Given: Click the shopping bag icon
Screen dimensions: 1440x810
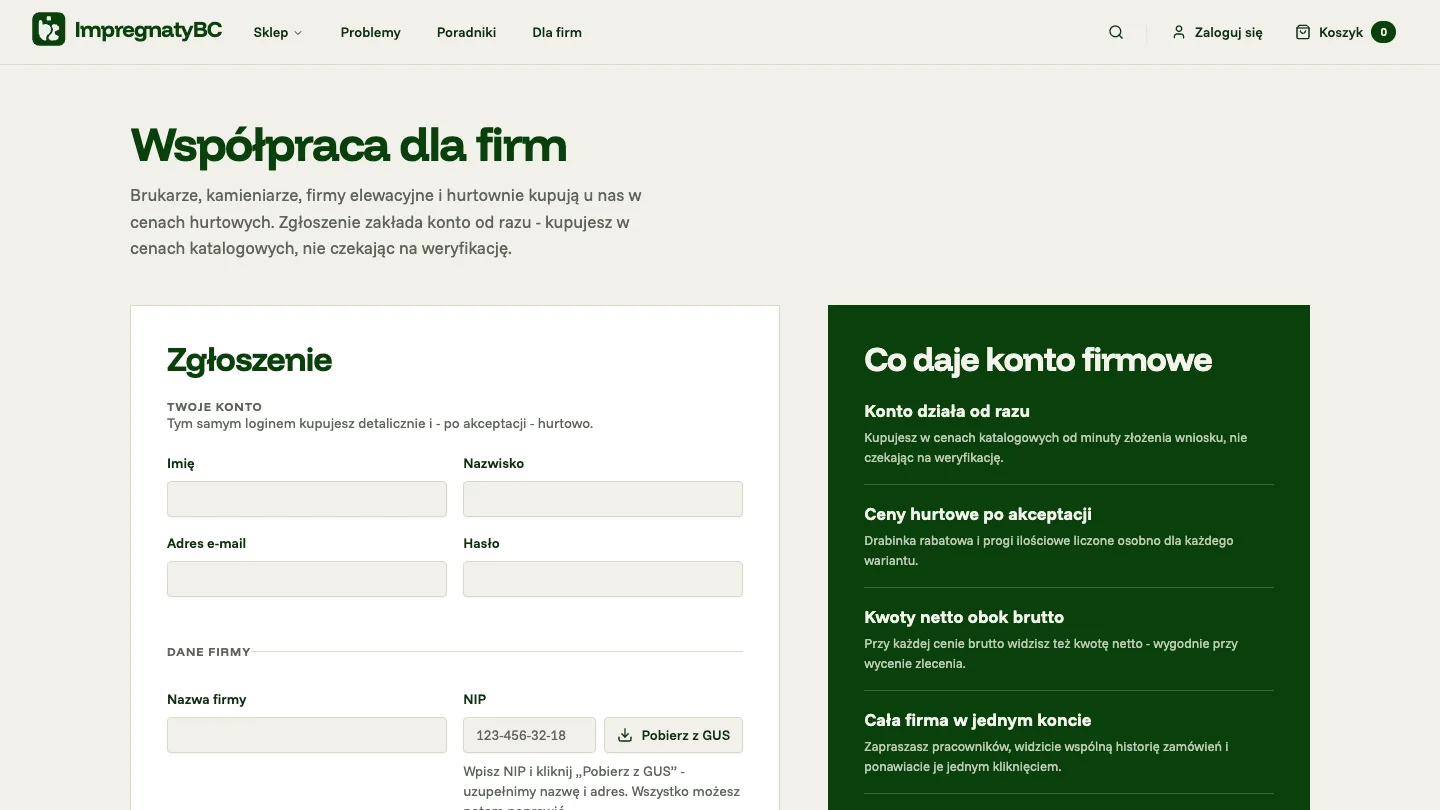Looking at the screenshot, I should 1303,32.
